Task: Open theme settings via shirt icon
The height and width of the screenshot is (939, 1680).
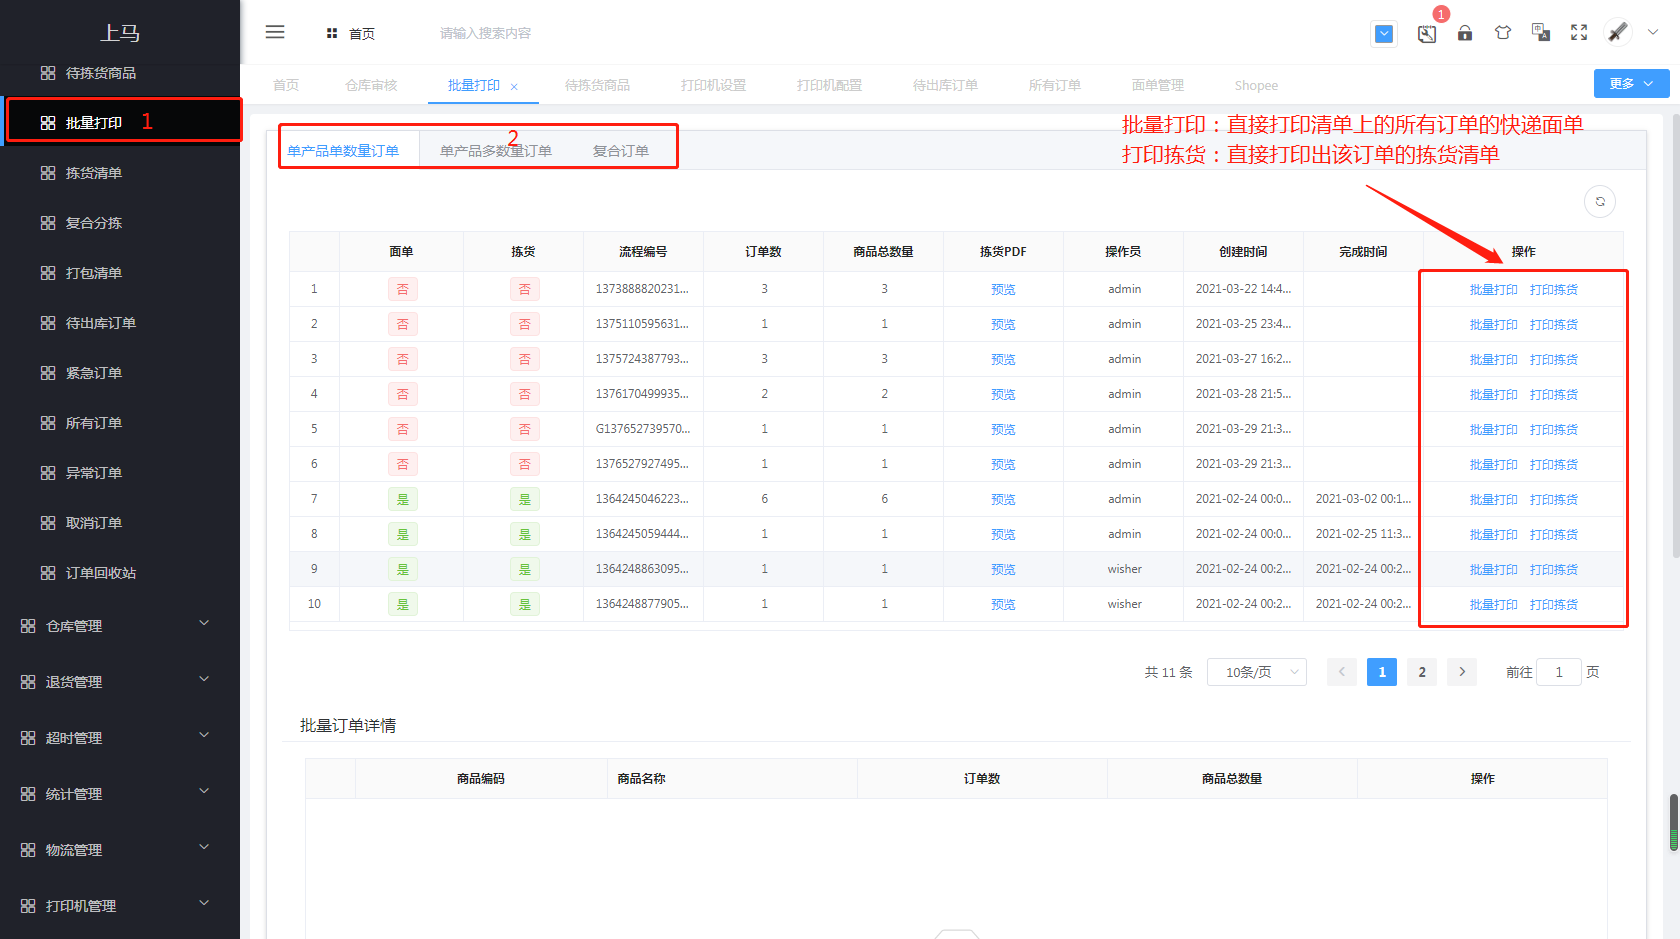Action: 1503,33
